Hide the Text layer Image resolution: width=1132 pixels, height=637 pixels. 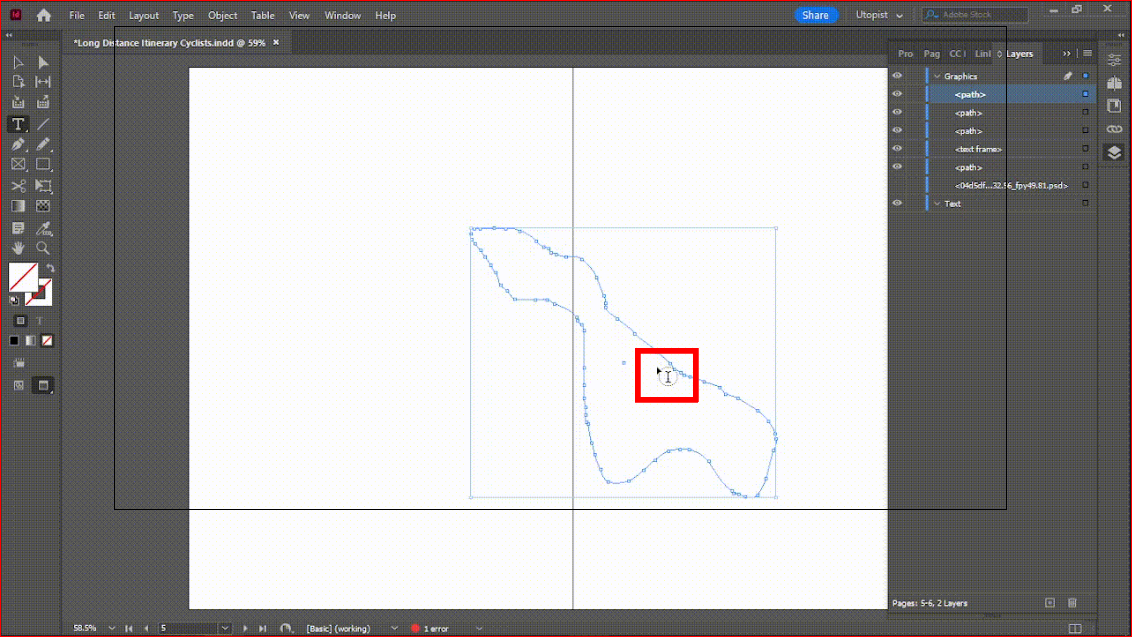897,203
